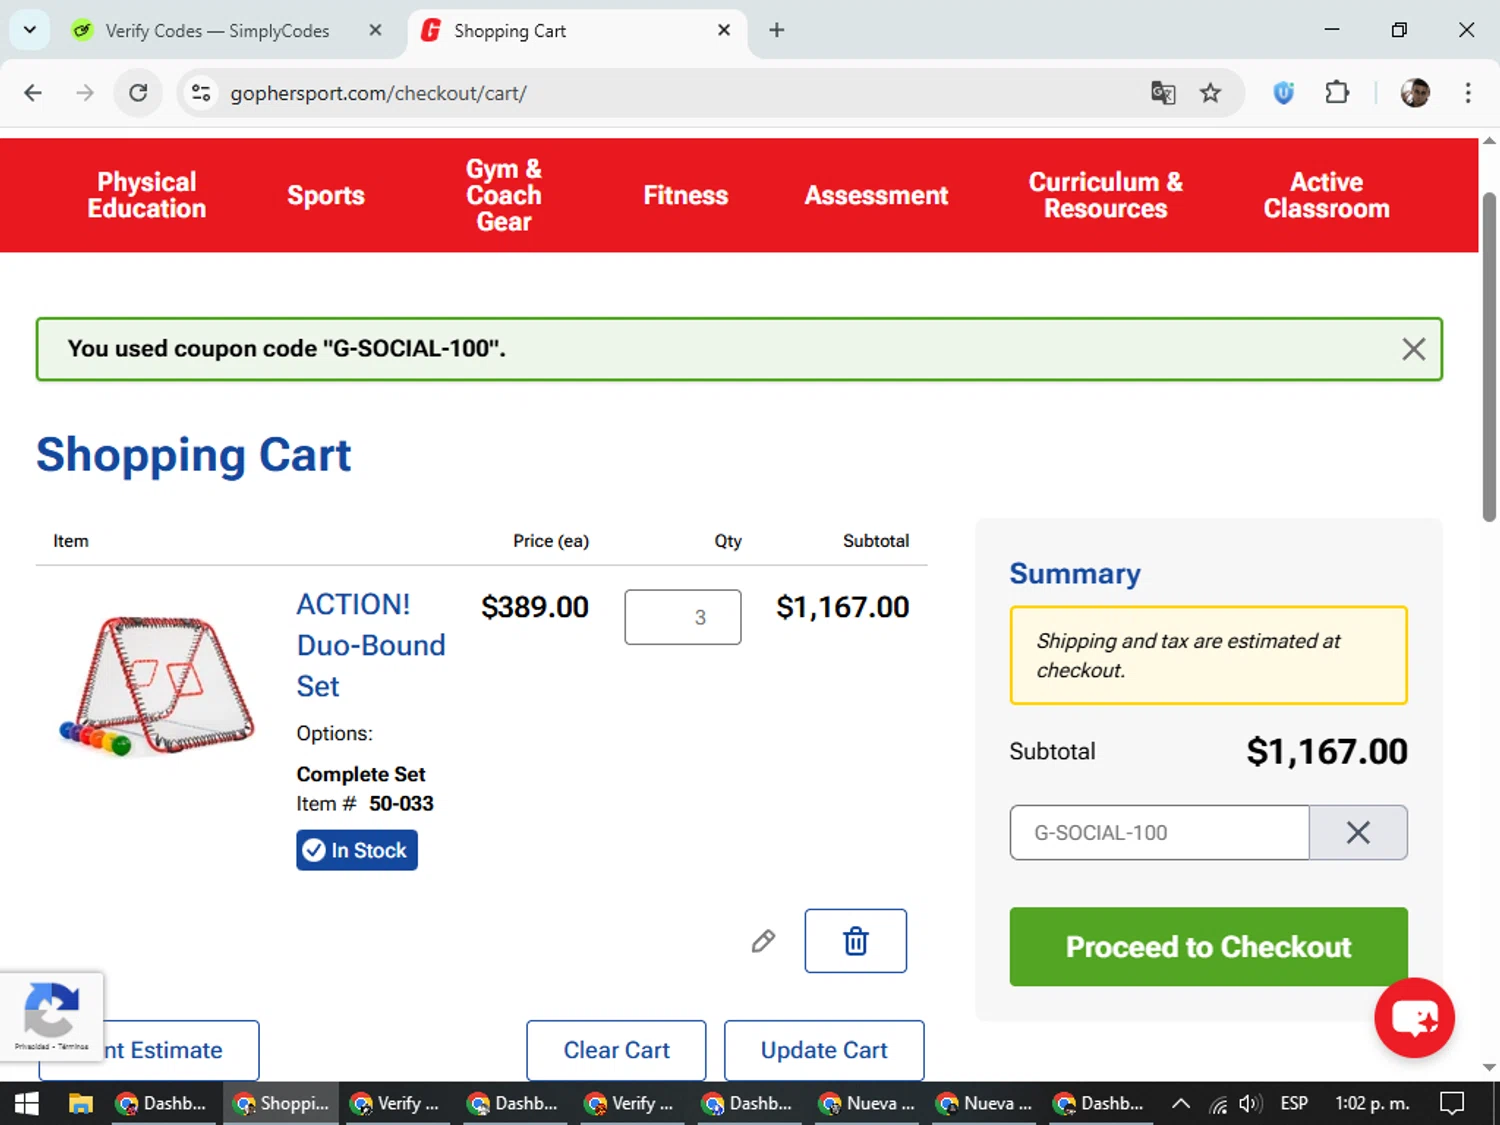Click the page vertical scrollbar
1500x1125 pixels.
tap(1489, 357)
